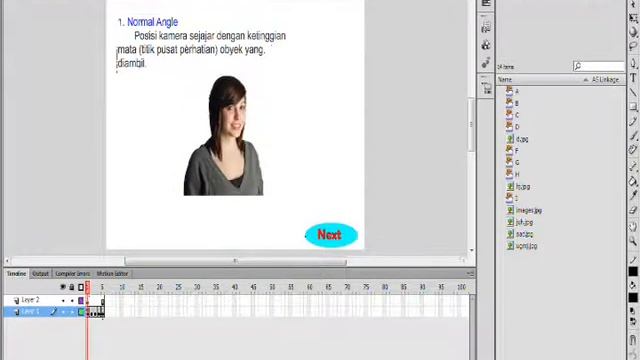Open the bottom icon in the collapsed panel dock
Image resolution: width=640 pixels, height=360 pixels.
[x=486, y=88]
